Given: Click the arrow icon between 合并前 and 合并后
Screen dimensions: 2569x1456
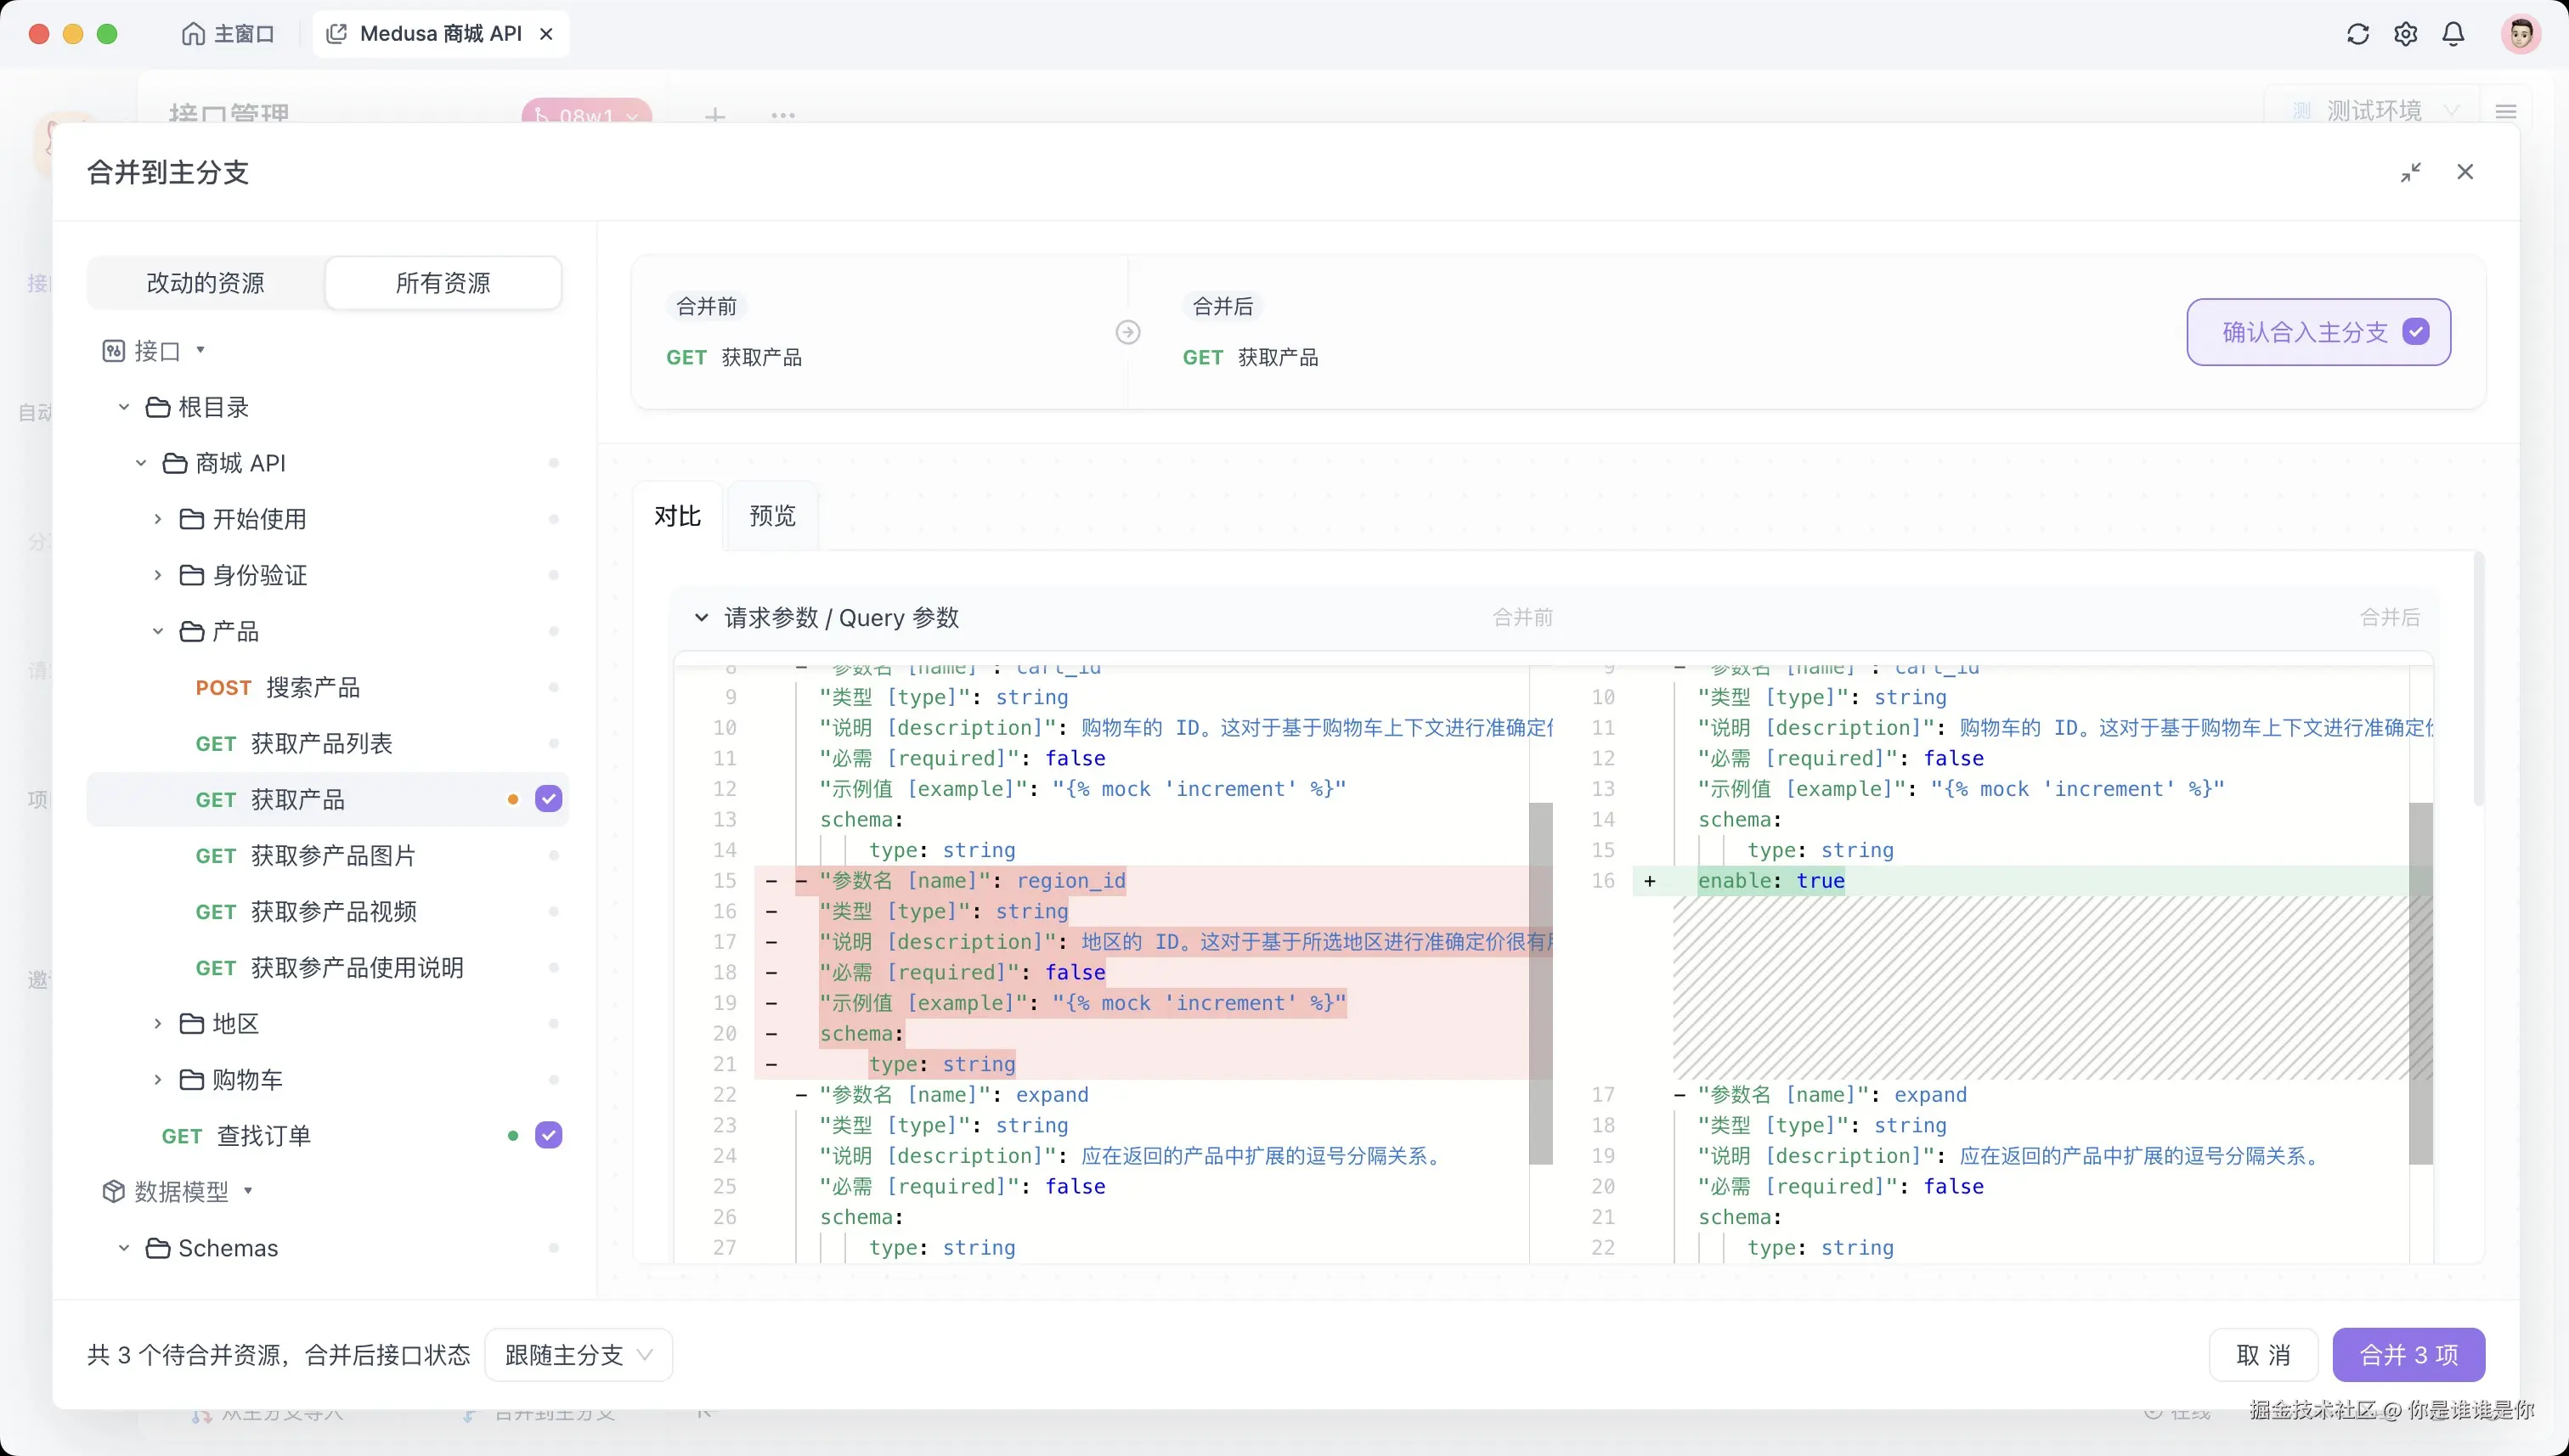Looking at the screenshot, I should click(1128, 331).
